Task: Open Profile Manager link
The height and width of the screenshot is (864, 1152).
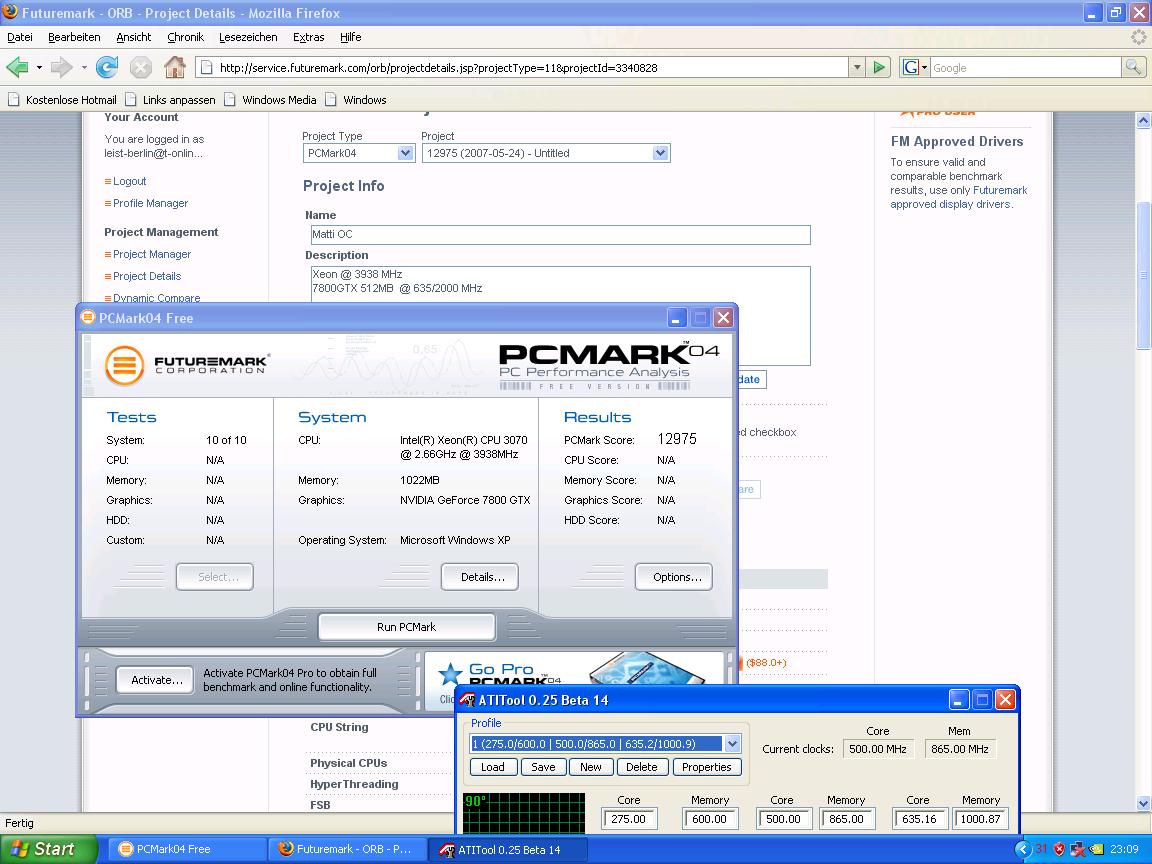Action: point(151,203)
